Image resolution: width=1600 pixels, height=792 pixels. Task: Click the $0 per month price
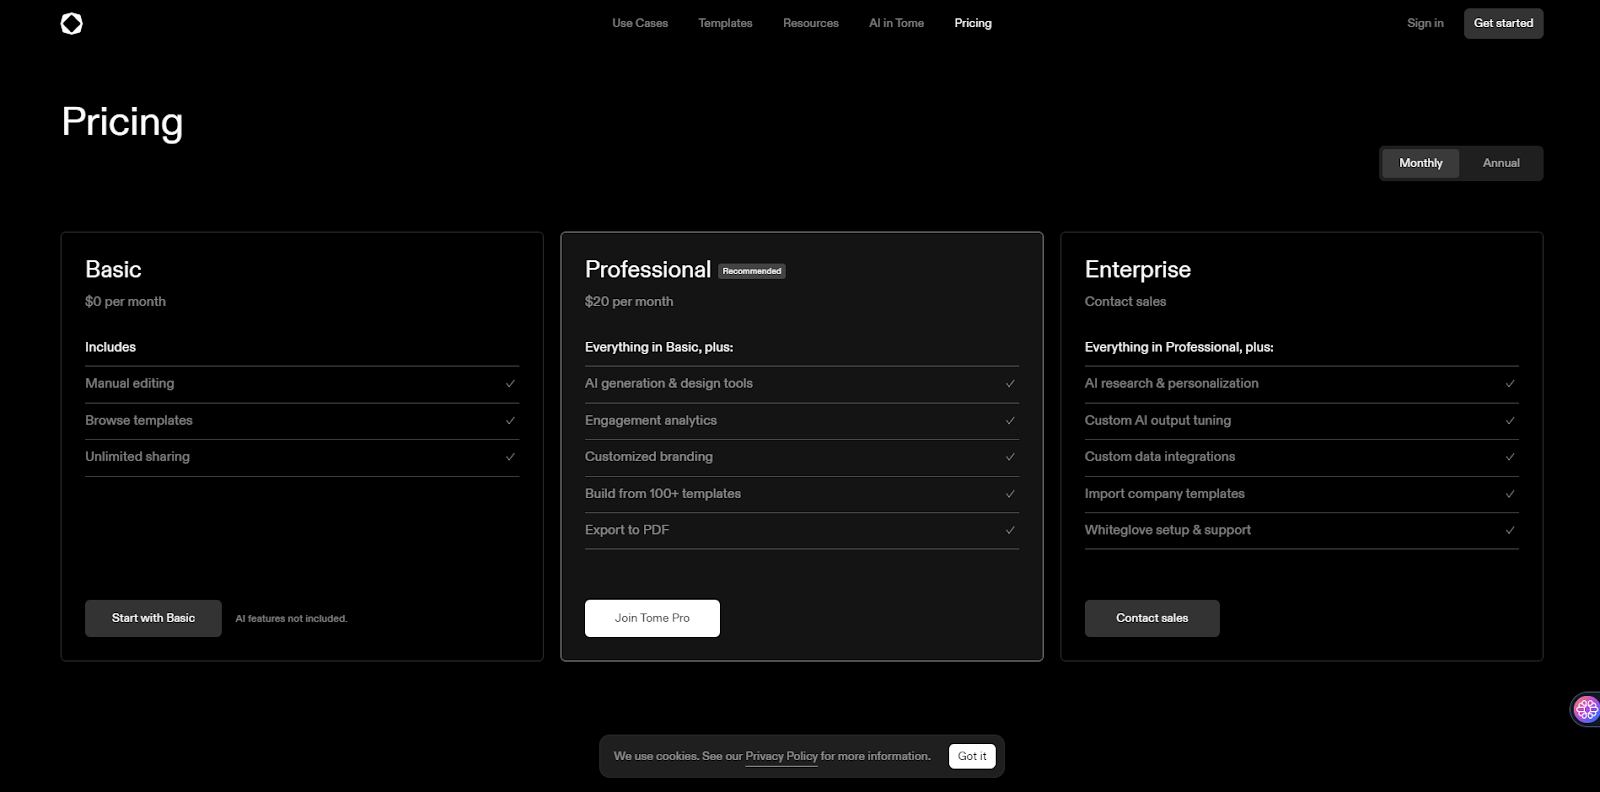pos(125,301)
